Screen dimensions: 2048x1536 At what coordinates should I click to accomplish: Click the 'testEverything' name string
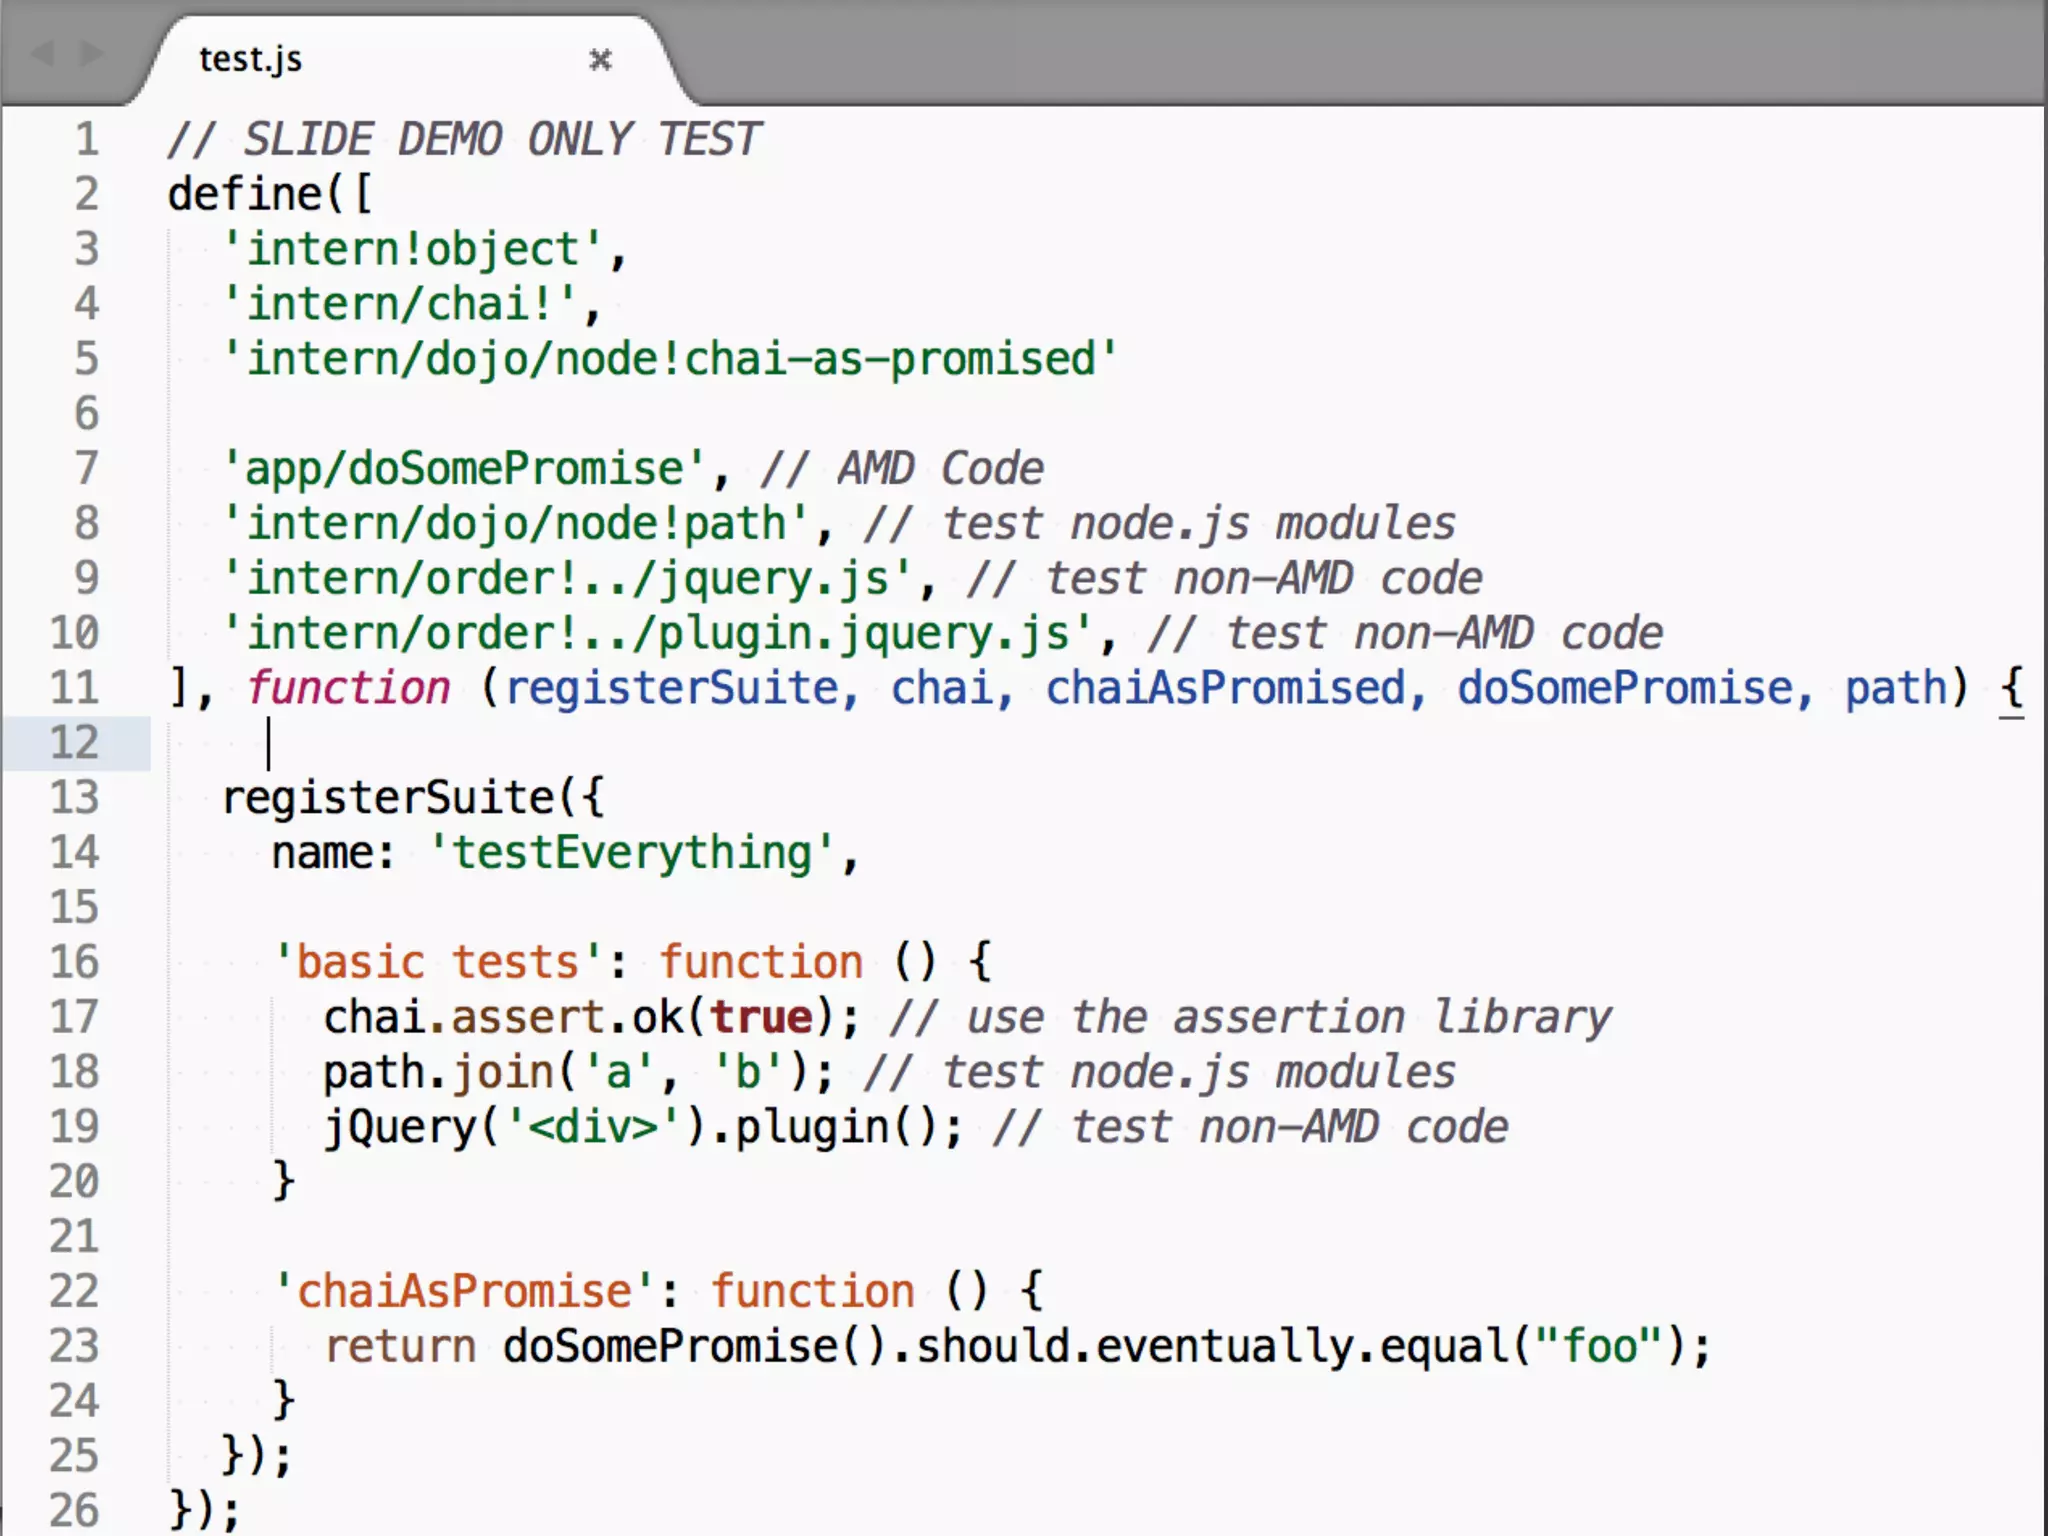click(x=632, y=853)
